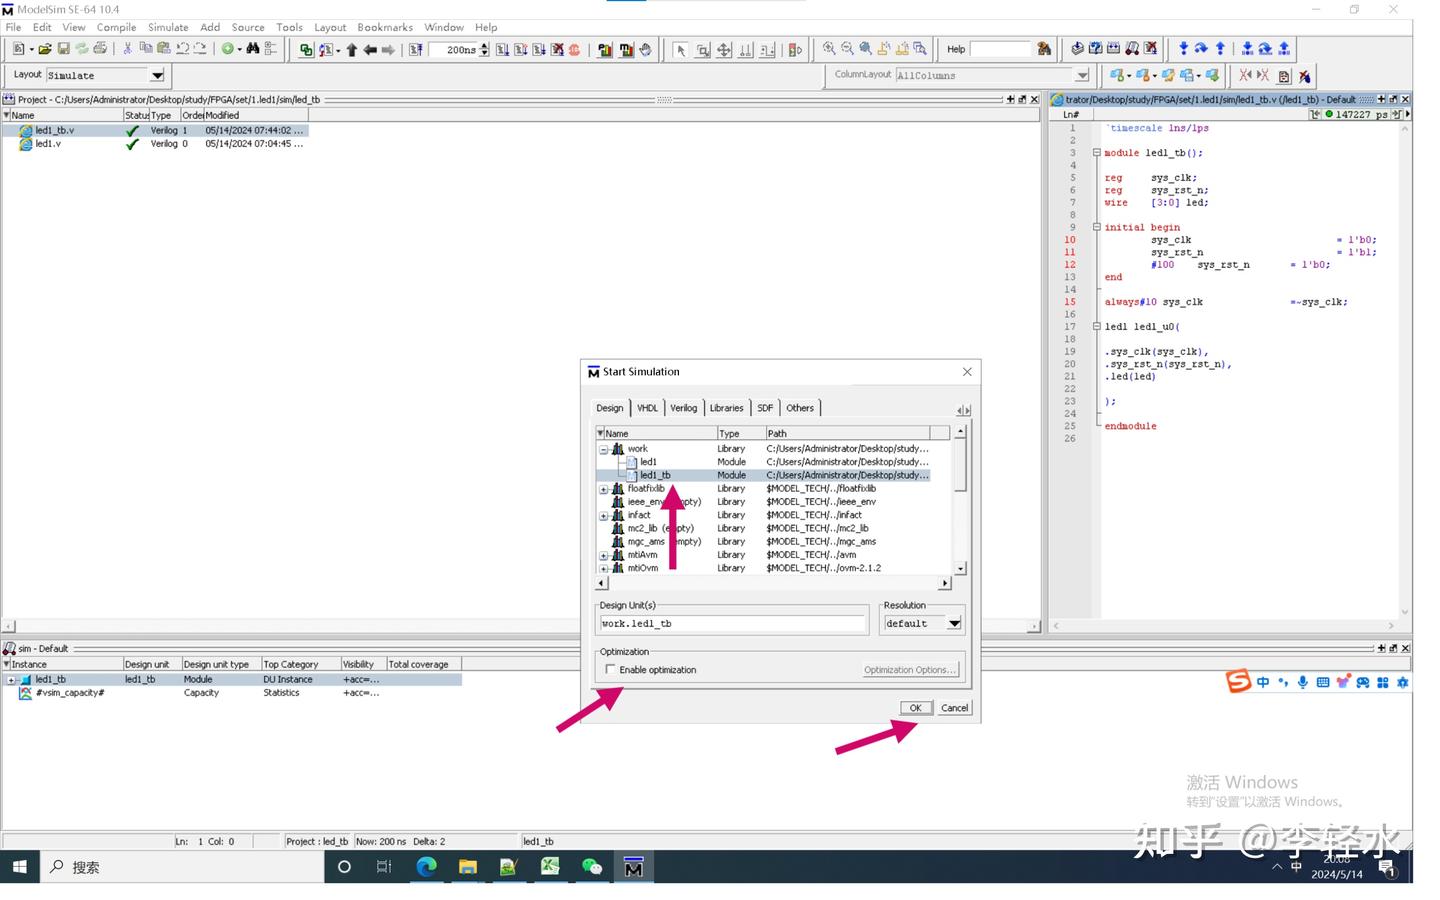1440x900 pixels.
Task: Click the Help search input field
Action: 1002,49
